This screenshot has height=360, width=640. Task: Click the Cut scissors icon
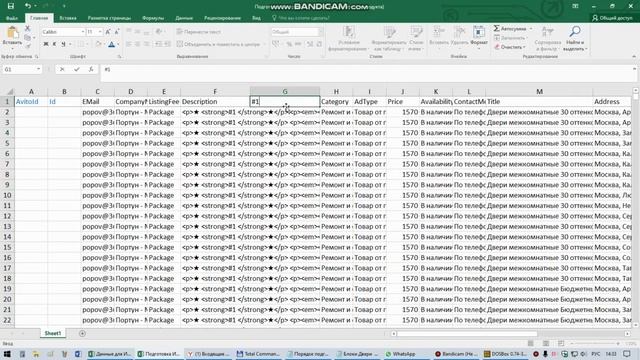[27, 28]
